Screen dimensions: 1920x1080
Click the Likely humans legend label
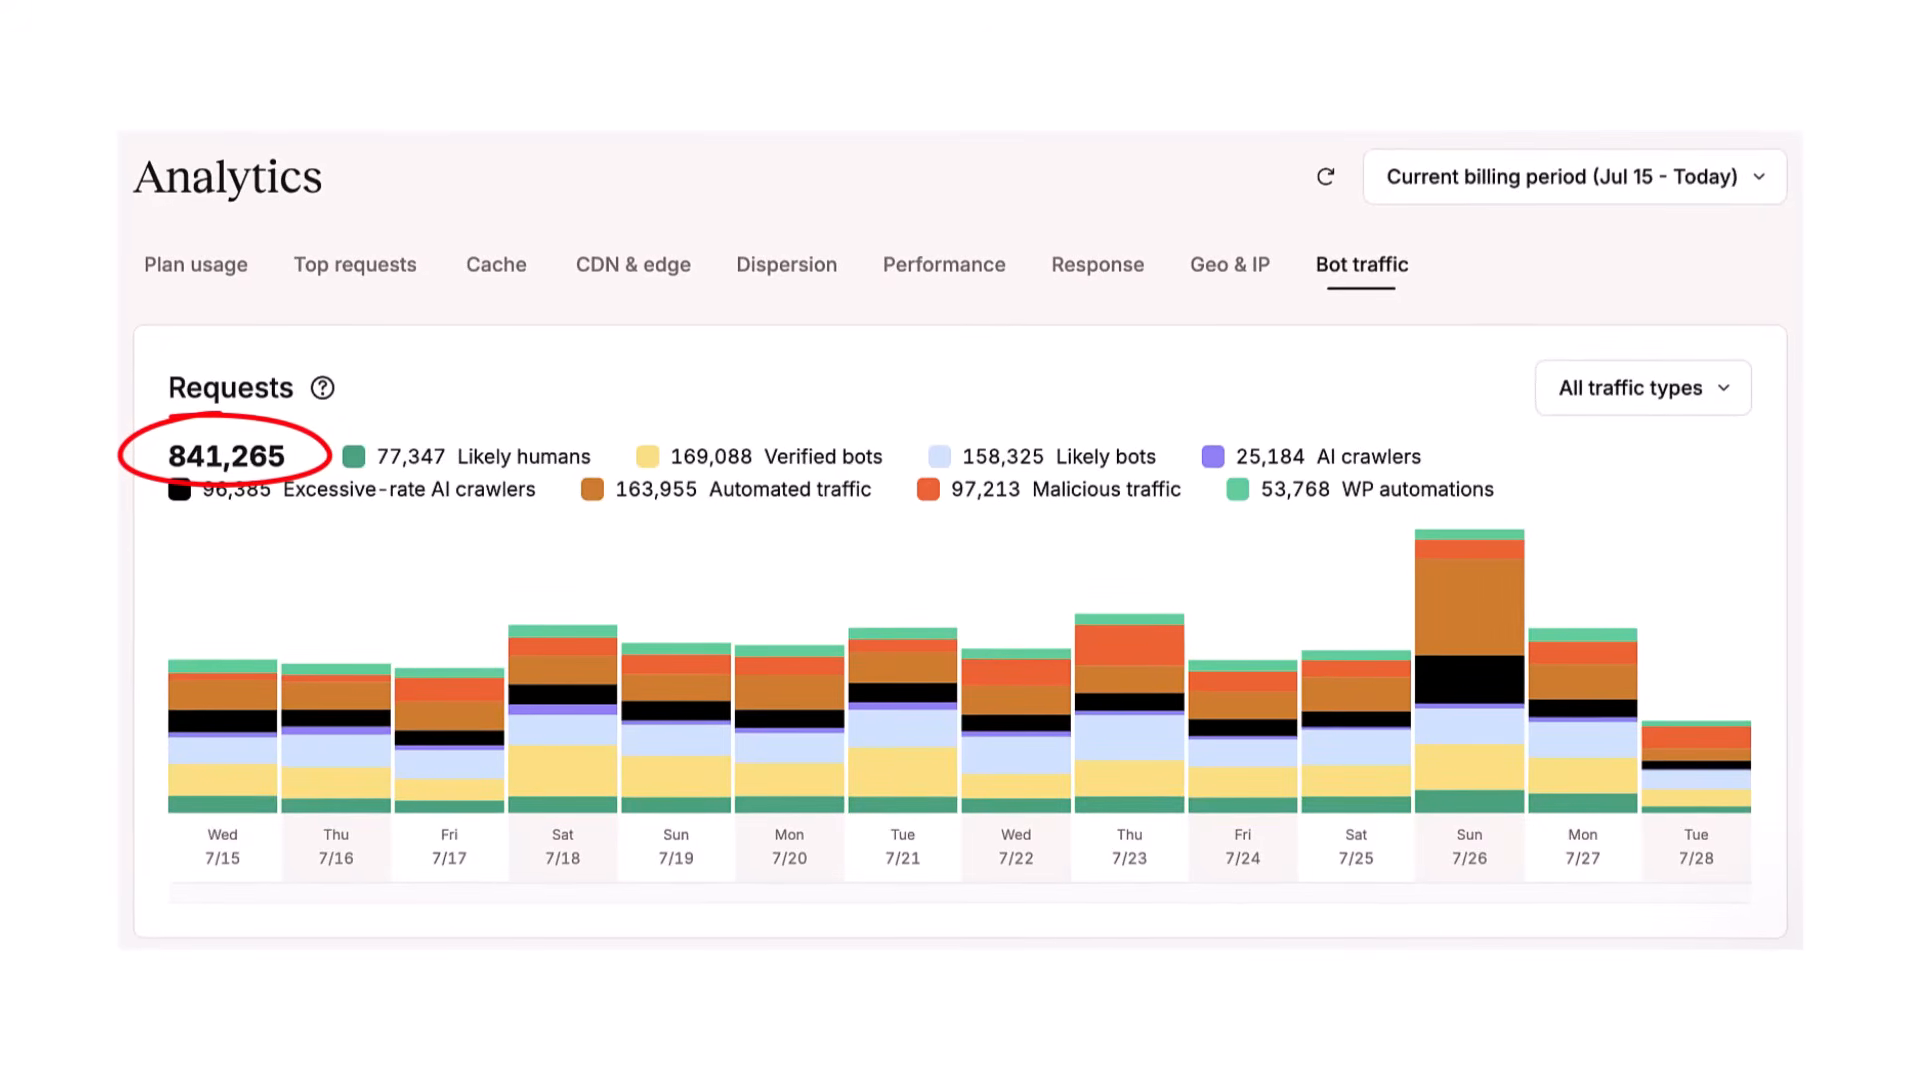coord(524,457)
